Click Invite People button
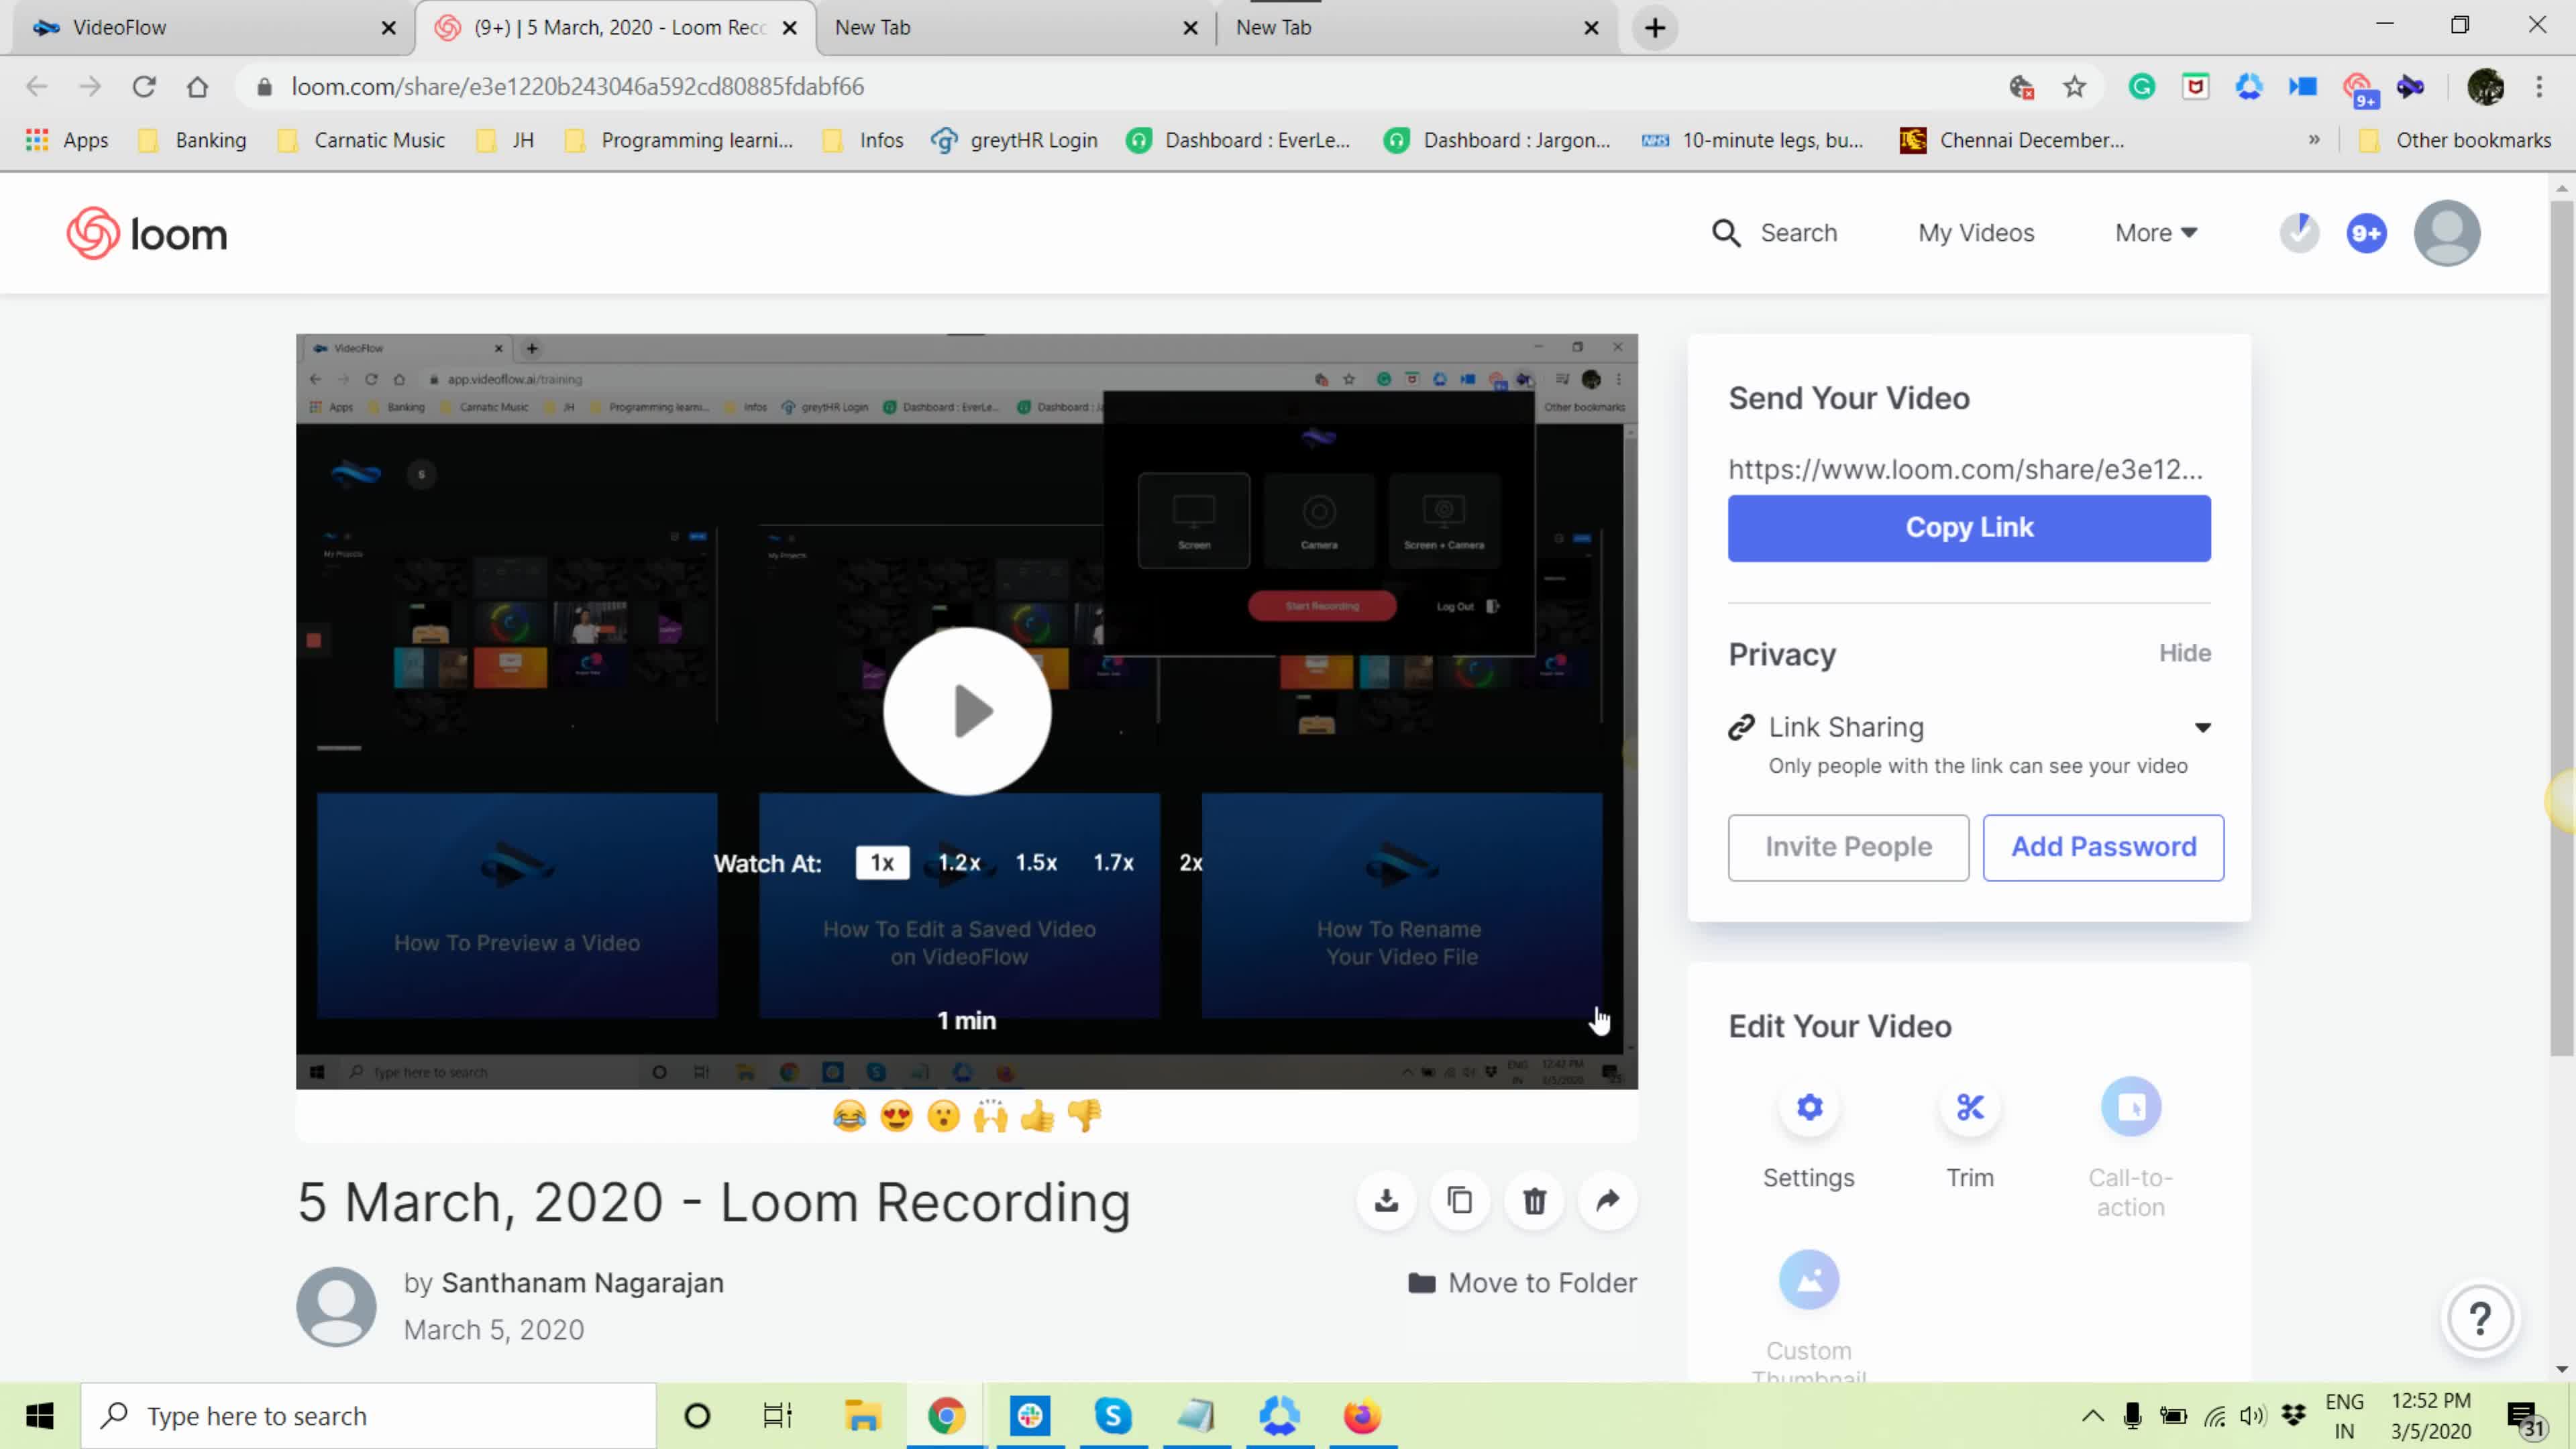2576x1449 pixels. [x=1848, y=847]
